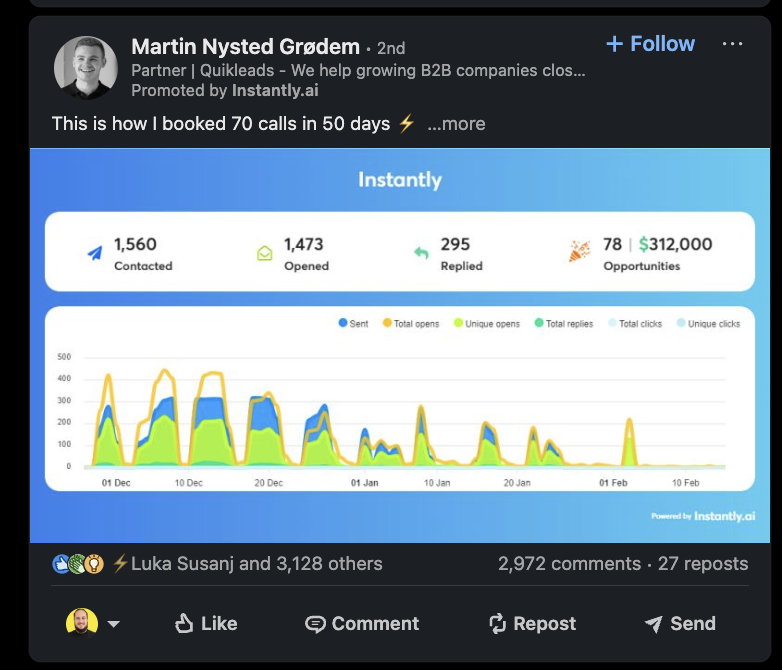Open the react-as identity dropdown arrow
The width and height of the screenshot is (782, 670).
tap(114, 624)
